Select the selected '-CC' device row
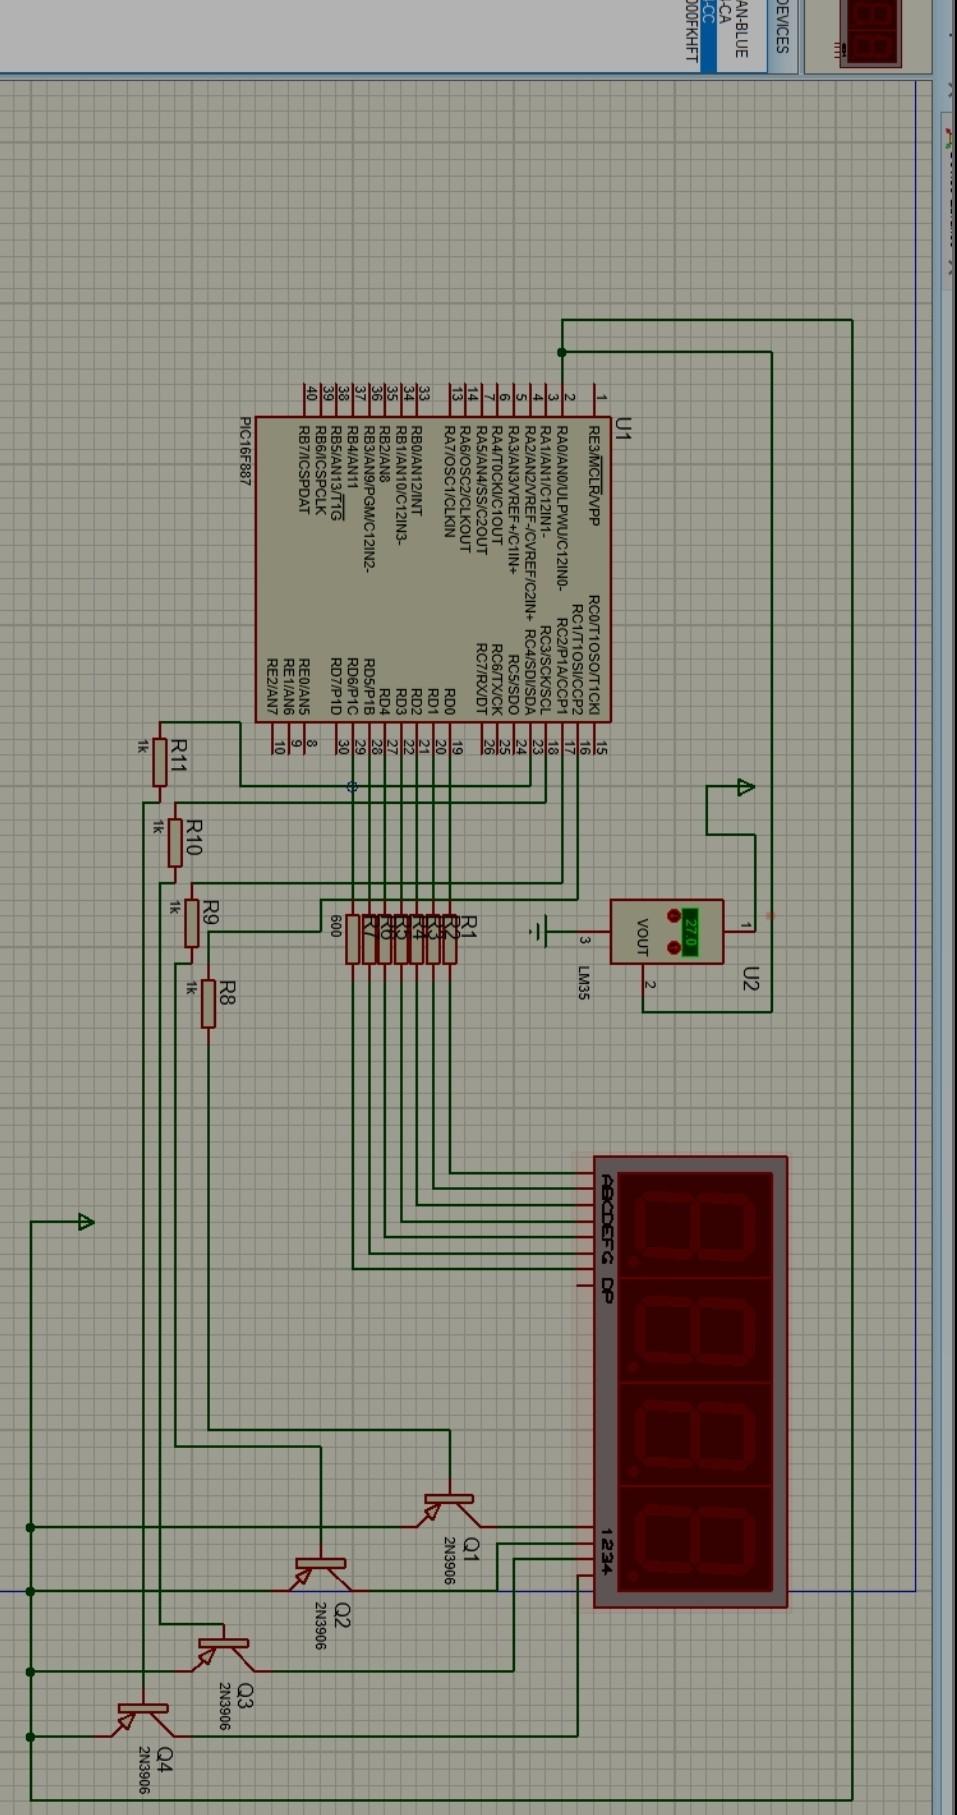This screenshot has height=1815, width=957. [708, 36]
